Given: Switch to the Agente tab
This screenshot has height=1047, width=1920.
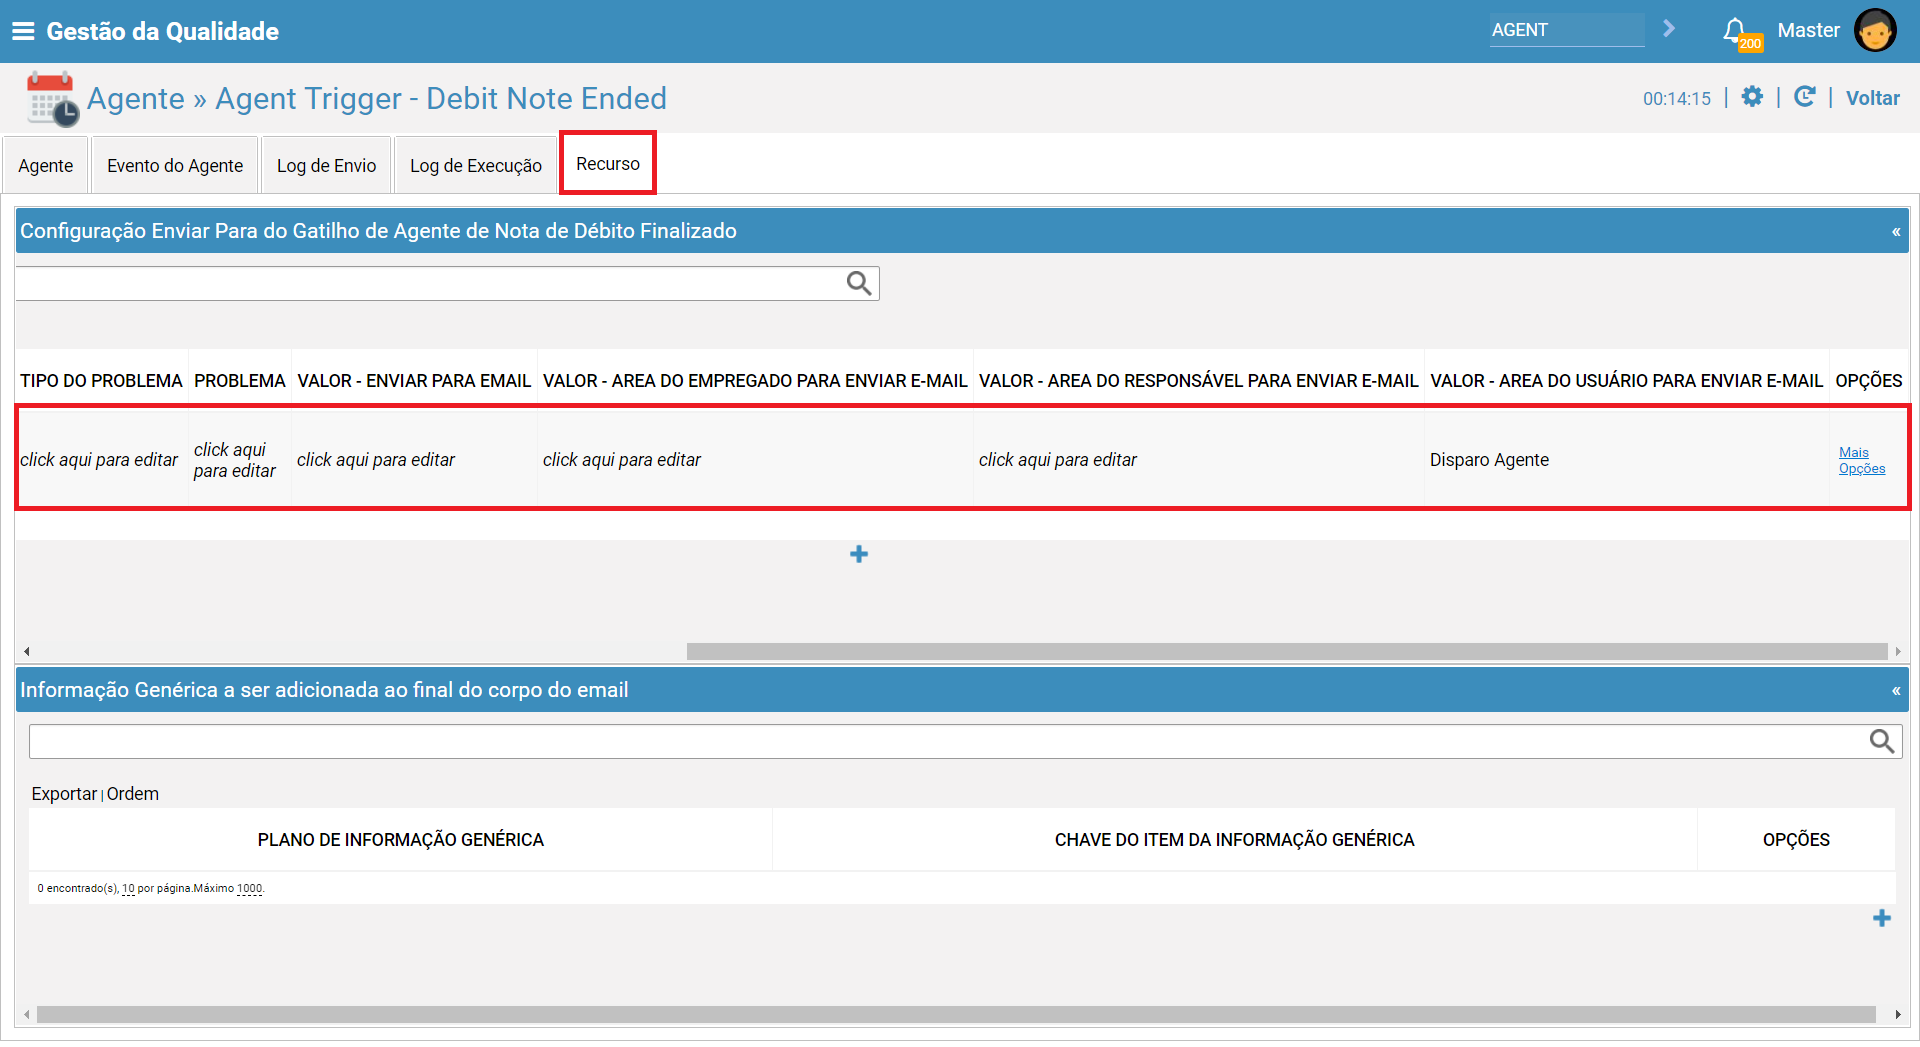Looking at the screenshot, I should pos(46,165).
